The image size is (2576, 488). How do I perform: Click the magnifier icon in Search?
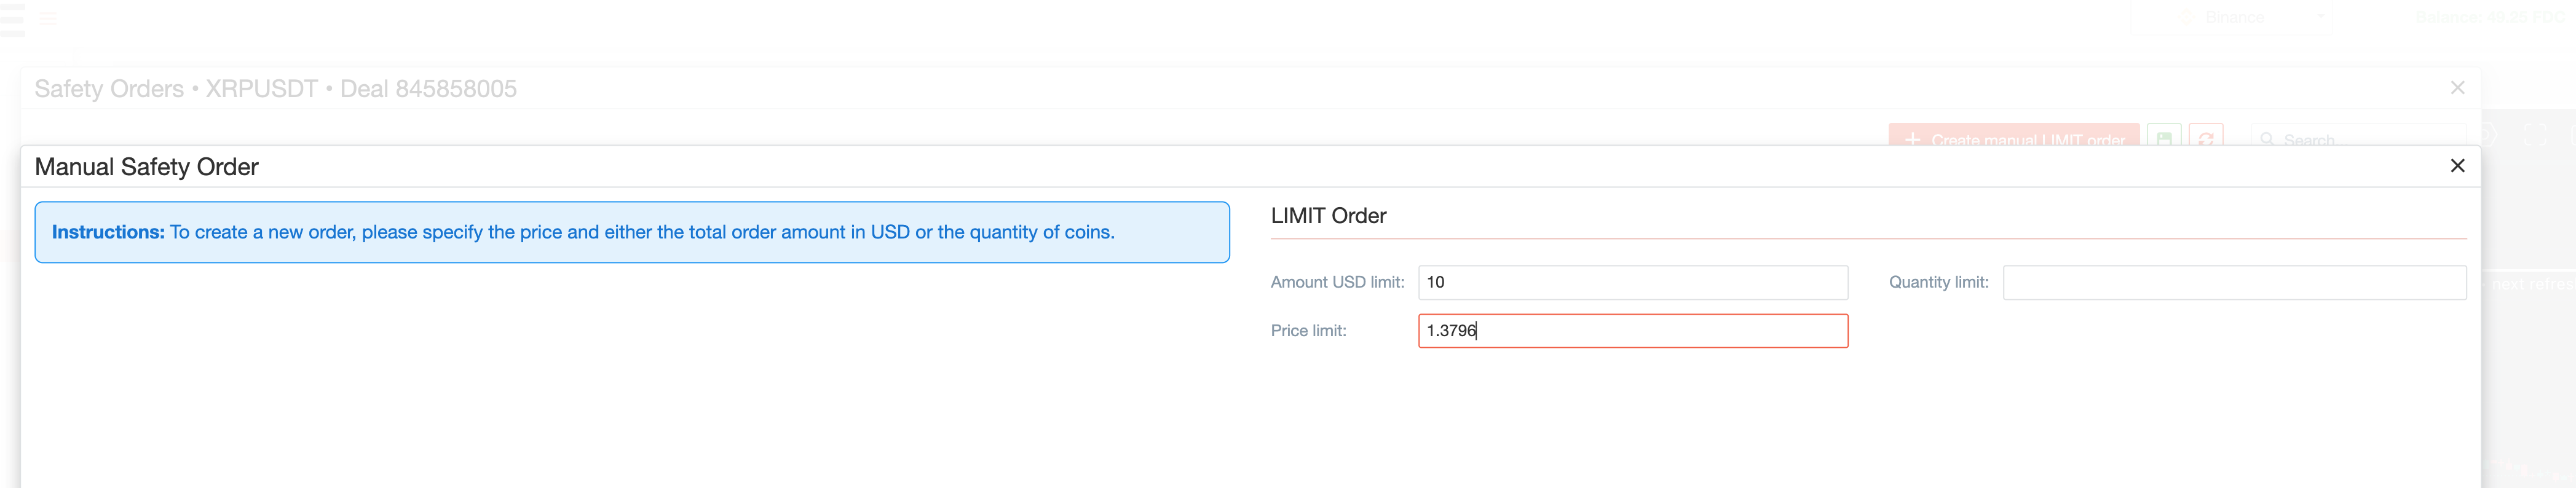click(2267, 139)
